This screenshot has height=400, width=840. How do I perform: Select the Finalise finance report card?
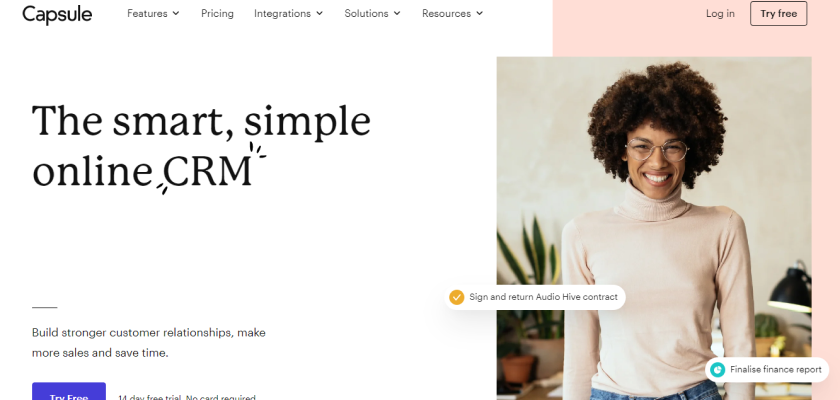[x=767, y=369]
